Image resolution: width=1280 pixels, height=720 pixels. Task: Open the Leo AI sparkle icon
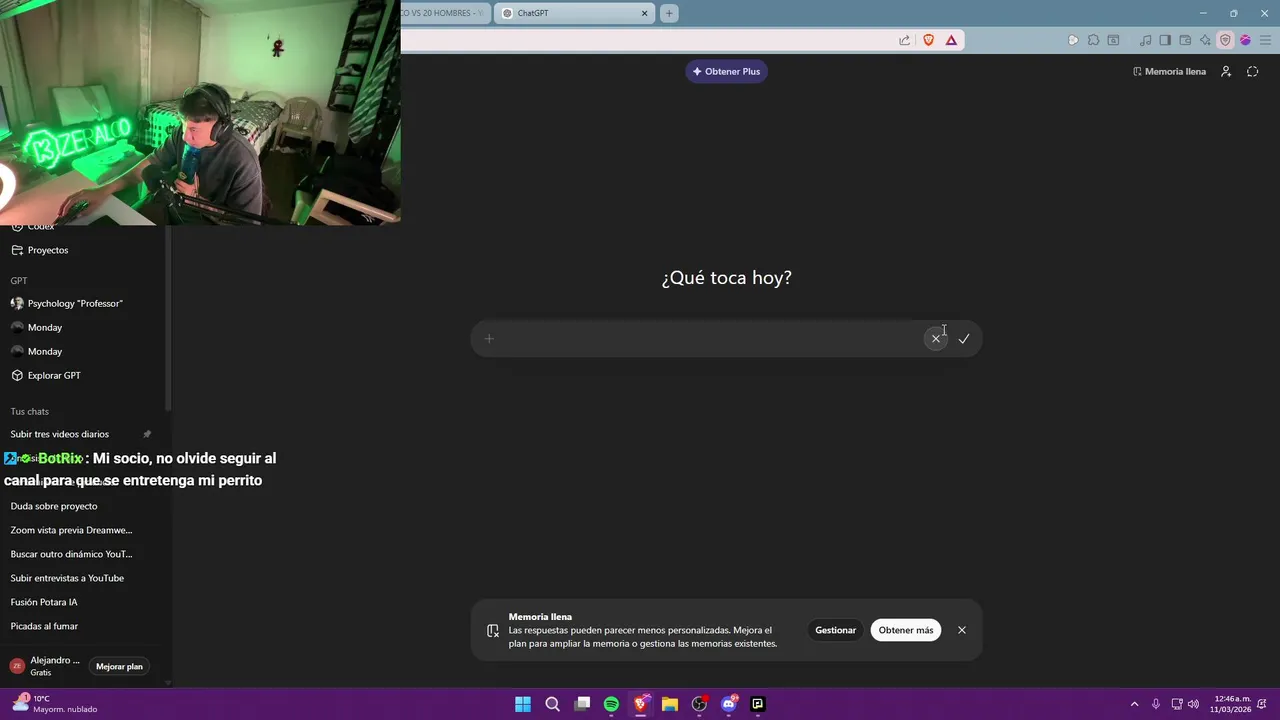(x=1205, y=40)
